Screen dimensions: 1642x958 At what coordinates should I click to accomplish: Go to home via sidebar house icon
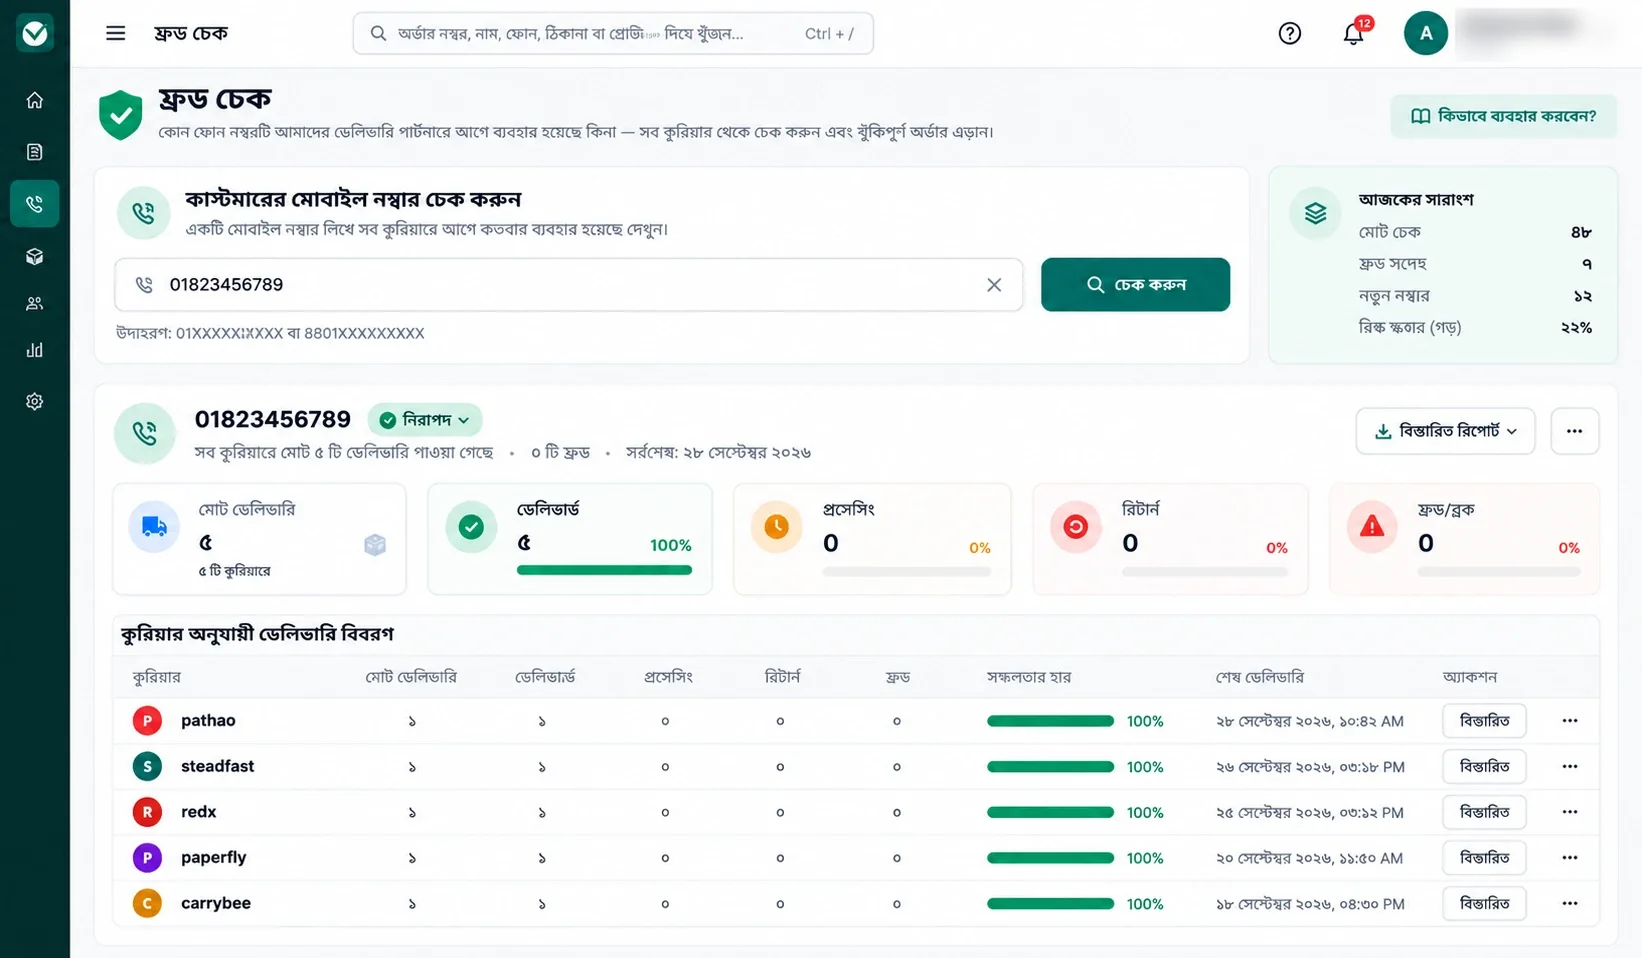click(35, 100)
